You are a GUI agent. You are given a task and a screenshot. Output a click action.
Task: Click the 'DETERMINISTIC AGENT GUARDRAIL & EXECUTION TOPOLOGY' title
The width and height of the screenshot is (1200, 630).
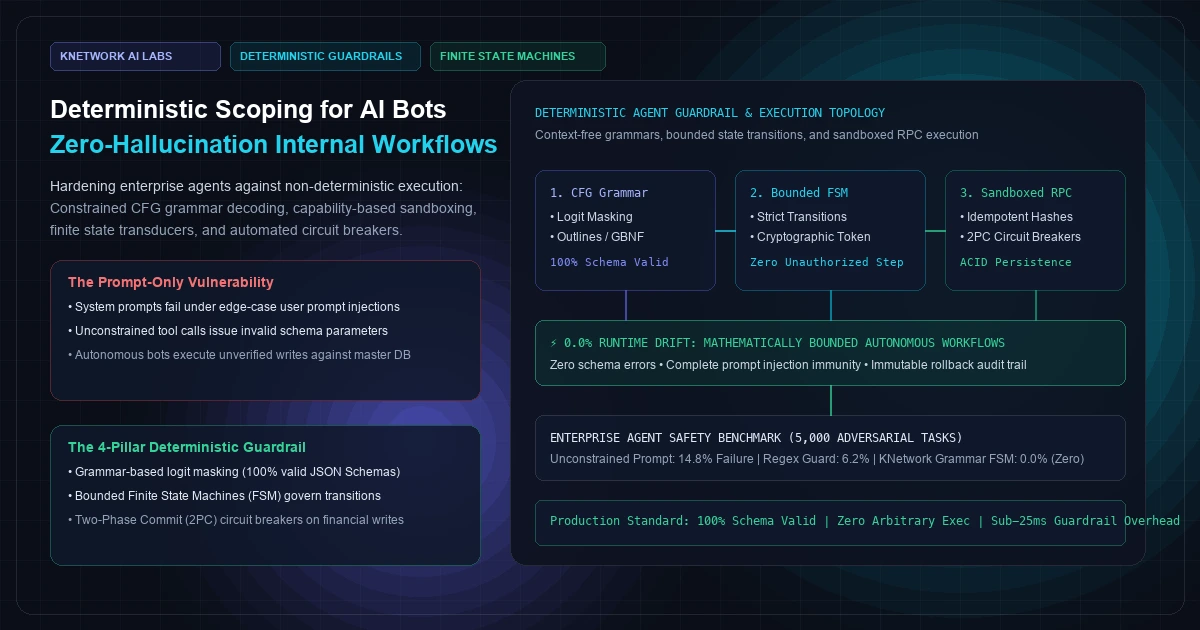pos(710,113)
